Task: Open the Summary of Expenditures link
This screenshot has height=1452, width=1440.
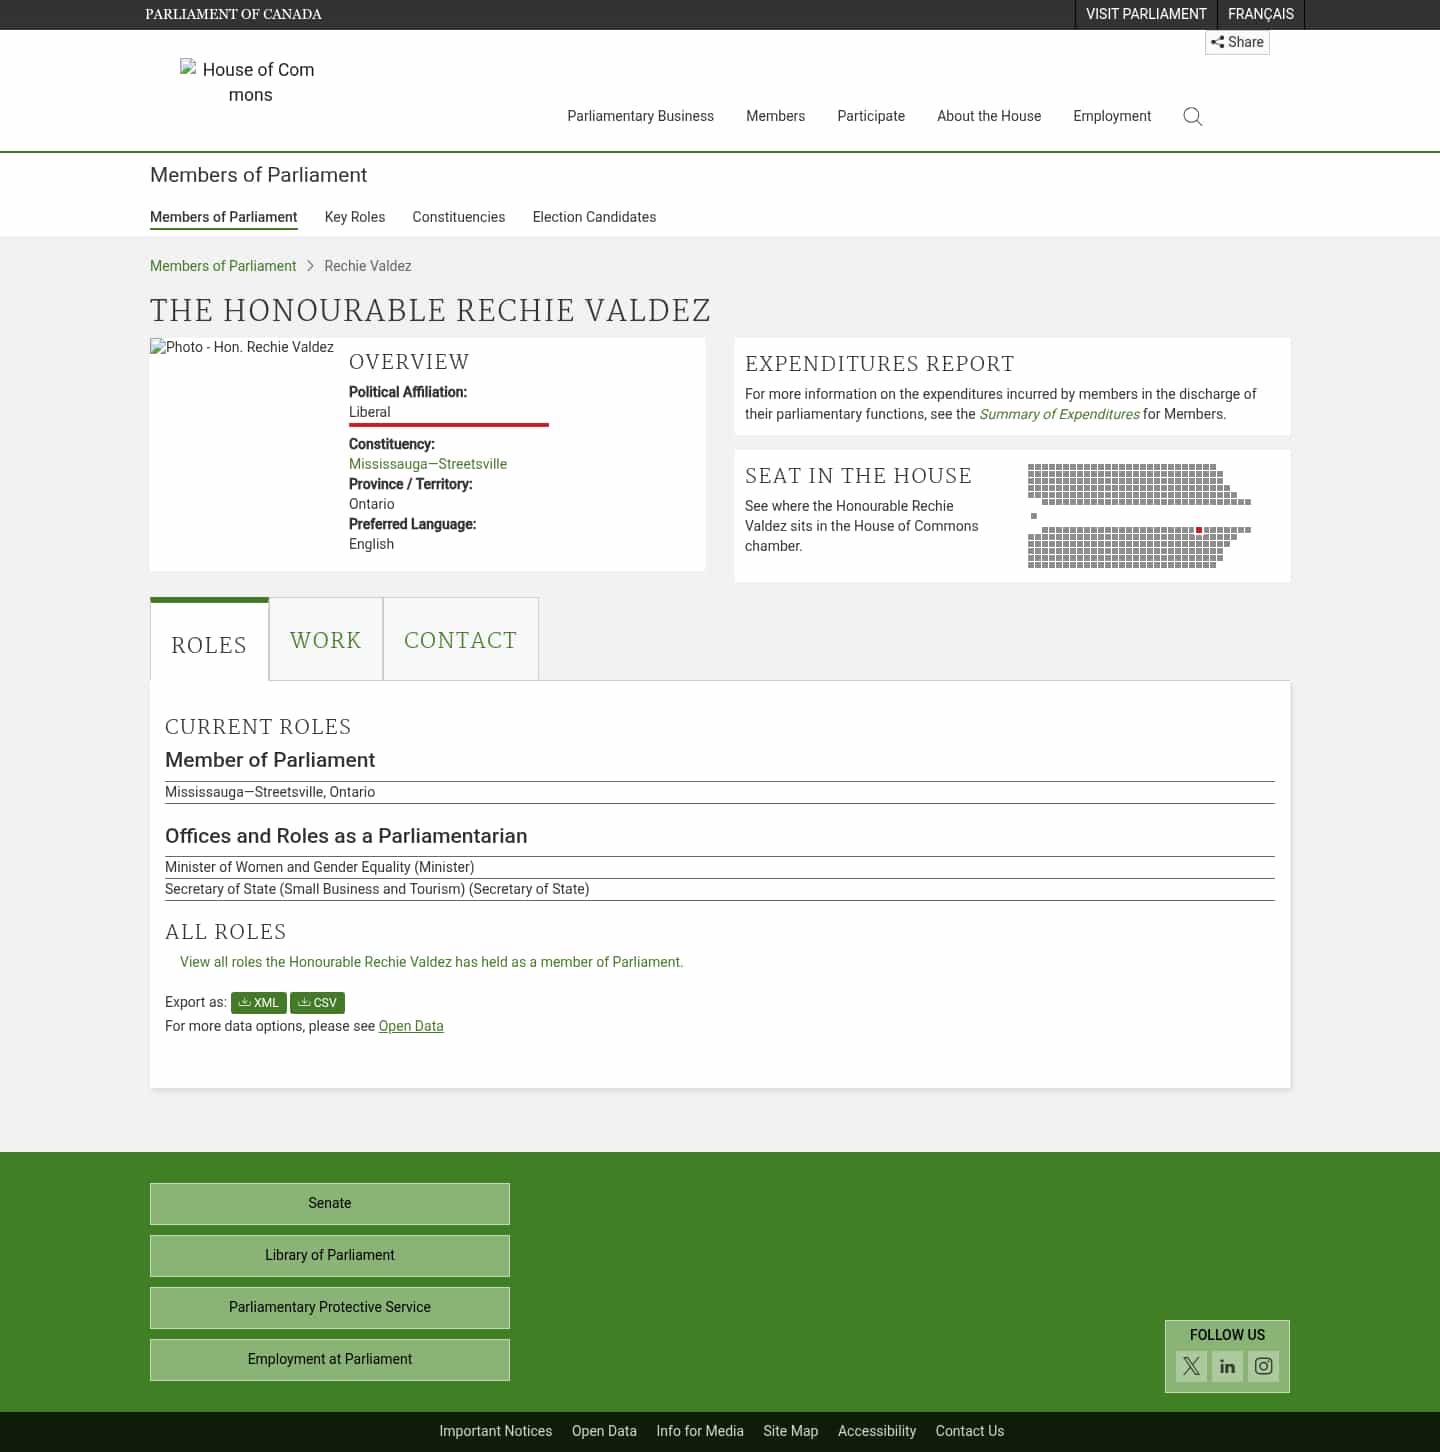Action: (1059, 413)
